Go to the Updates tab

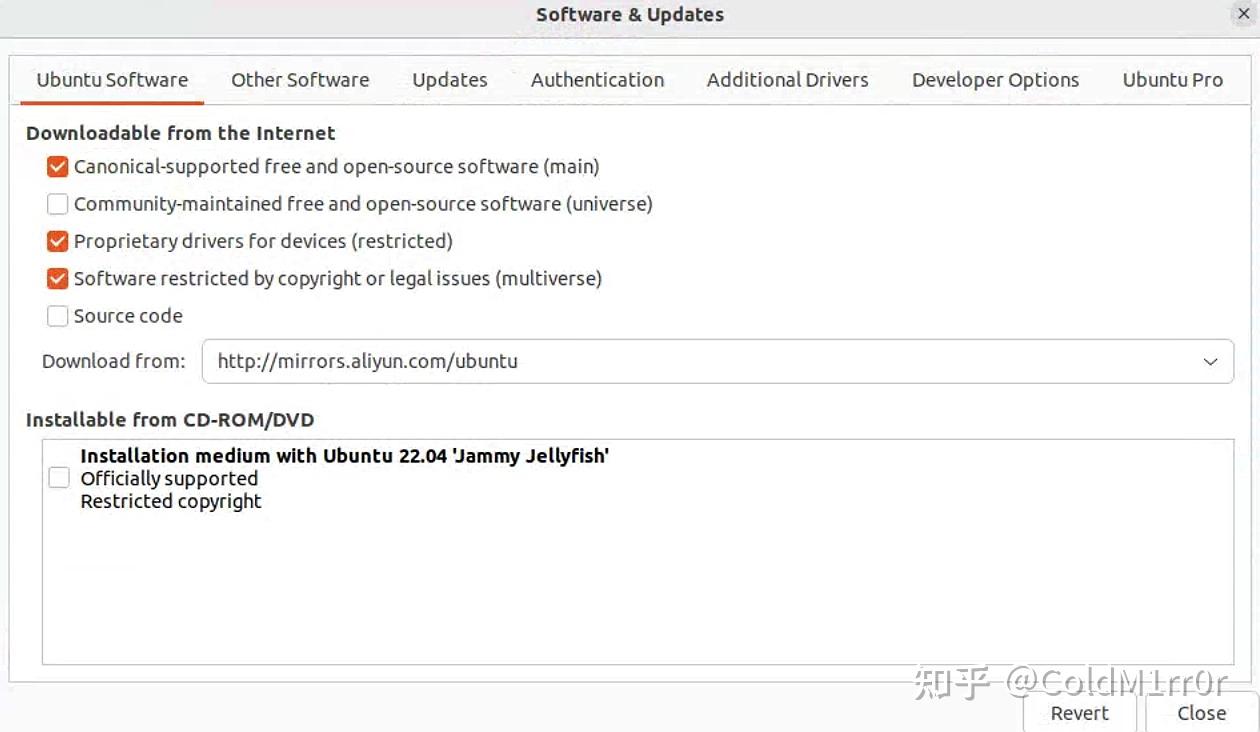[450, 80]
